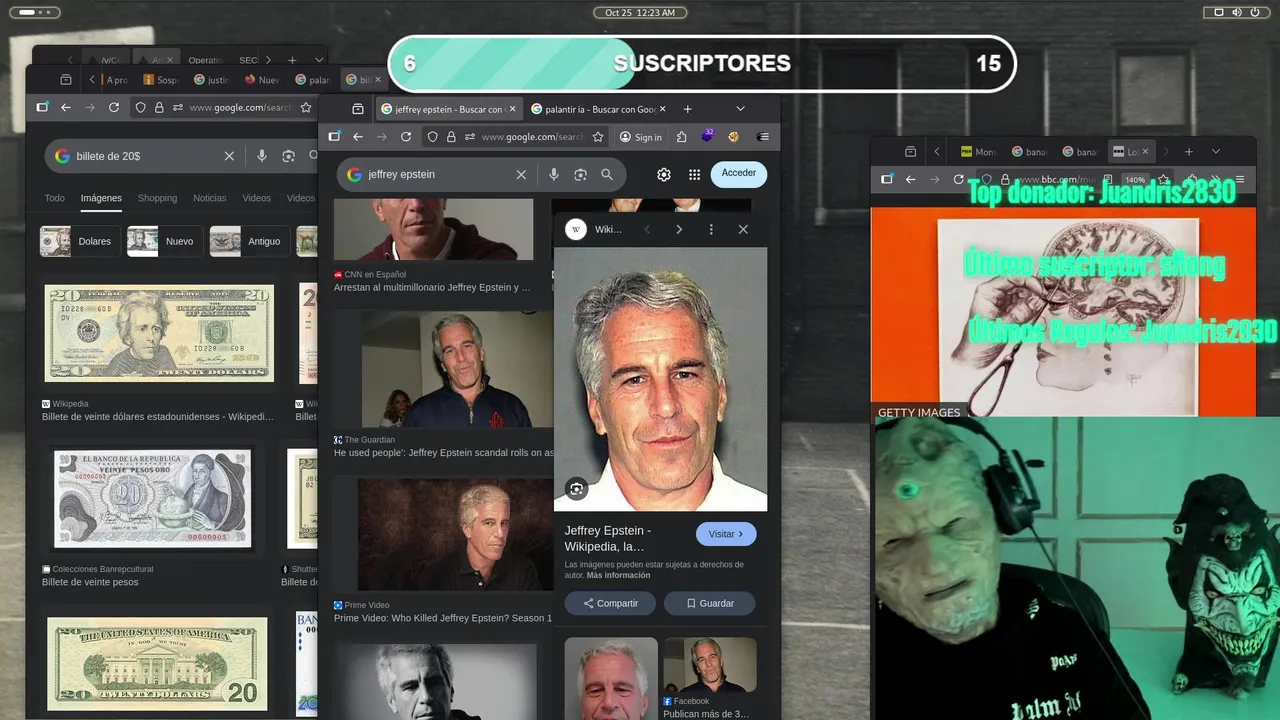Click the Acceder button

point(739,174)
